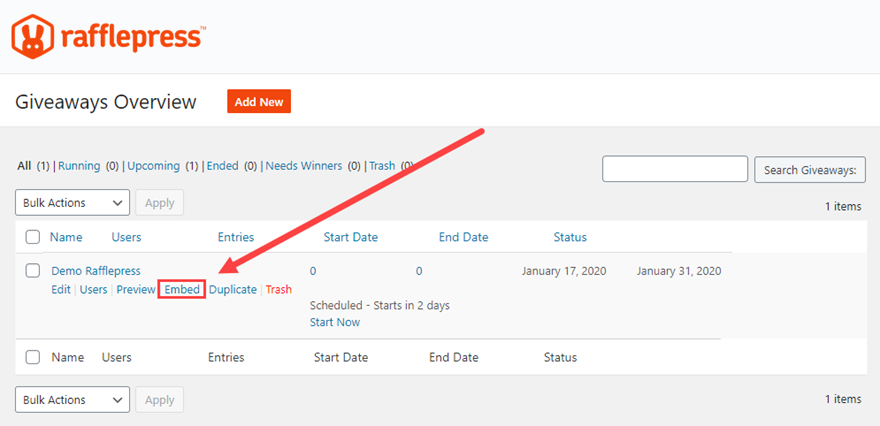This screenshot has height=426, width=880.
Task: Open the Needs Winners filter
Action: [x=303, y=166]
